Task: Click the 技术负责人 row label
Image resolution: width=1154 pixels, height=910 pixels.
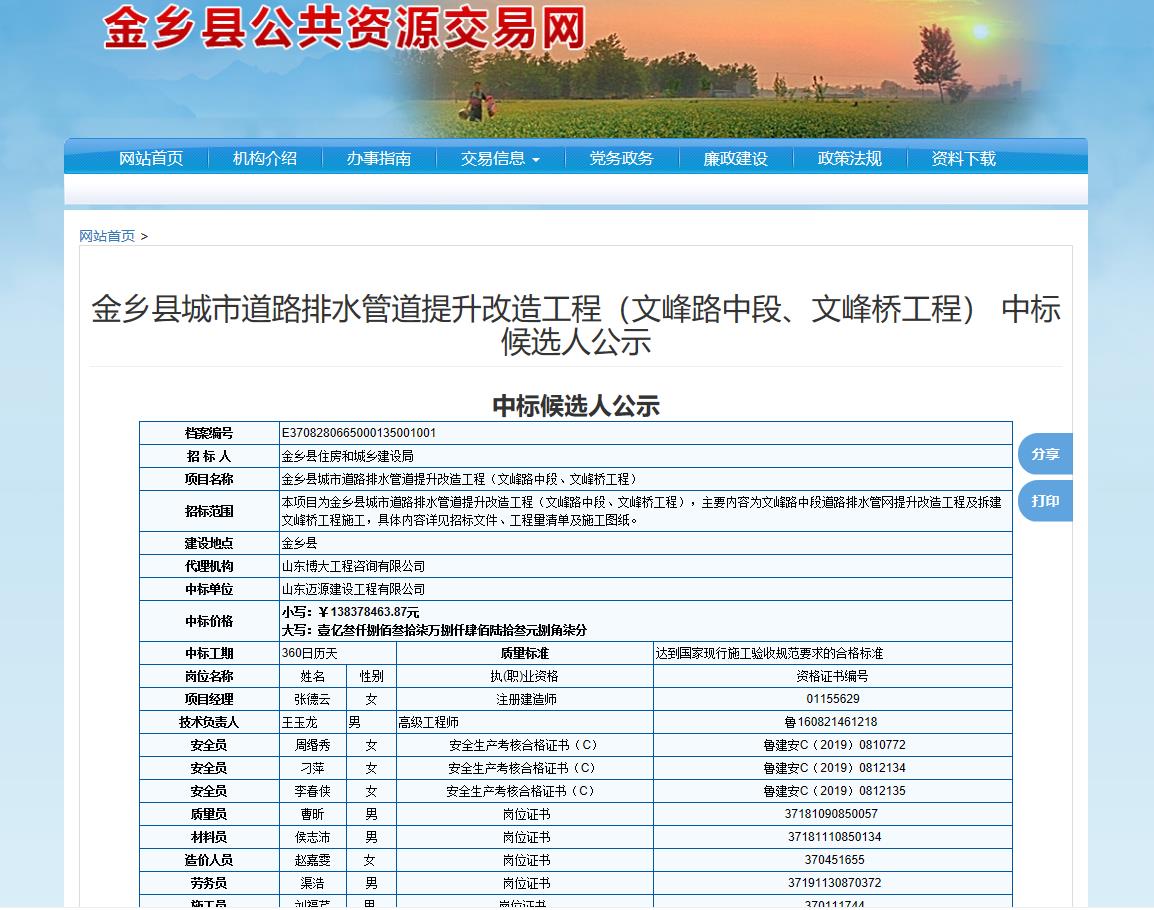Action: tap(209, 722)
